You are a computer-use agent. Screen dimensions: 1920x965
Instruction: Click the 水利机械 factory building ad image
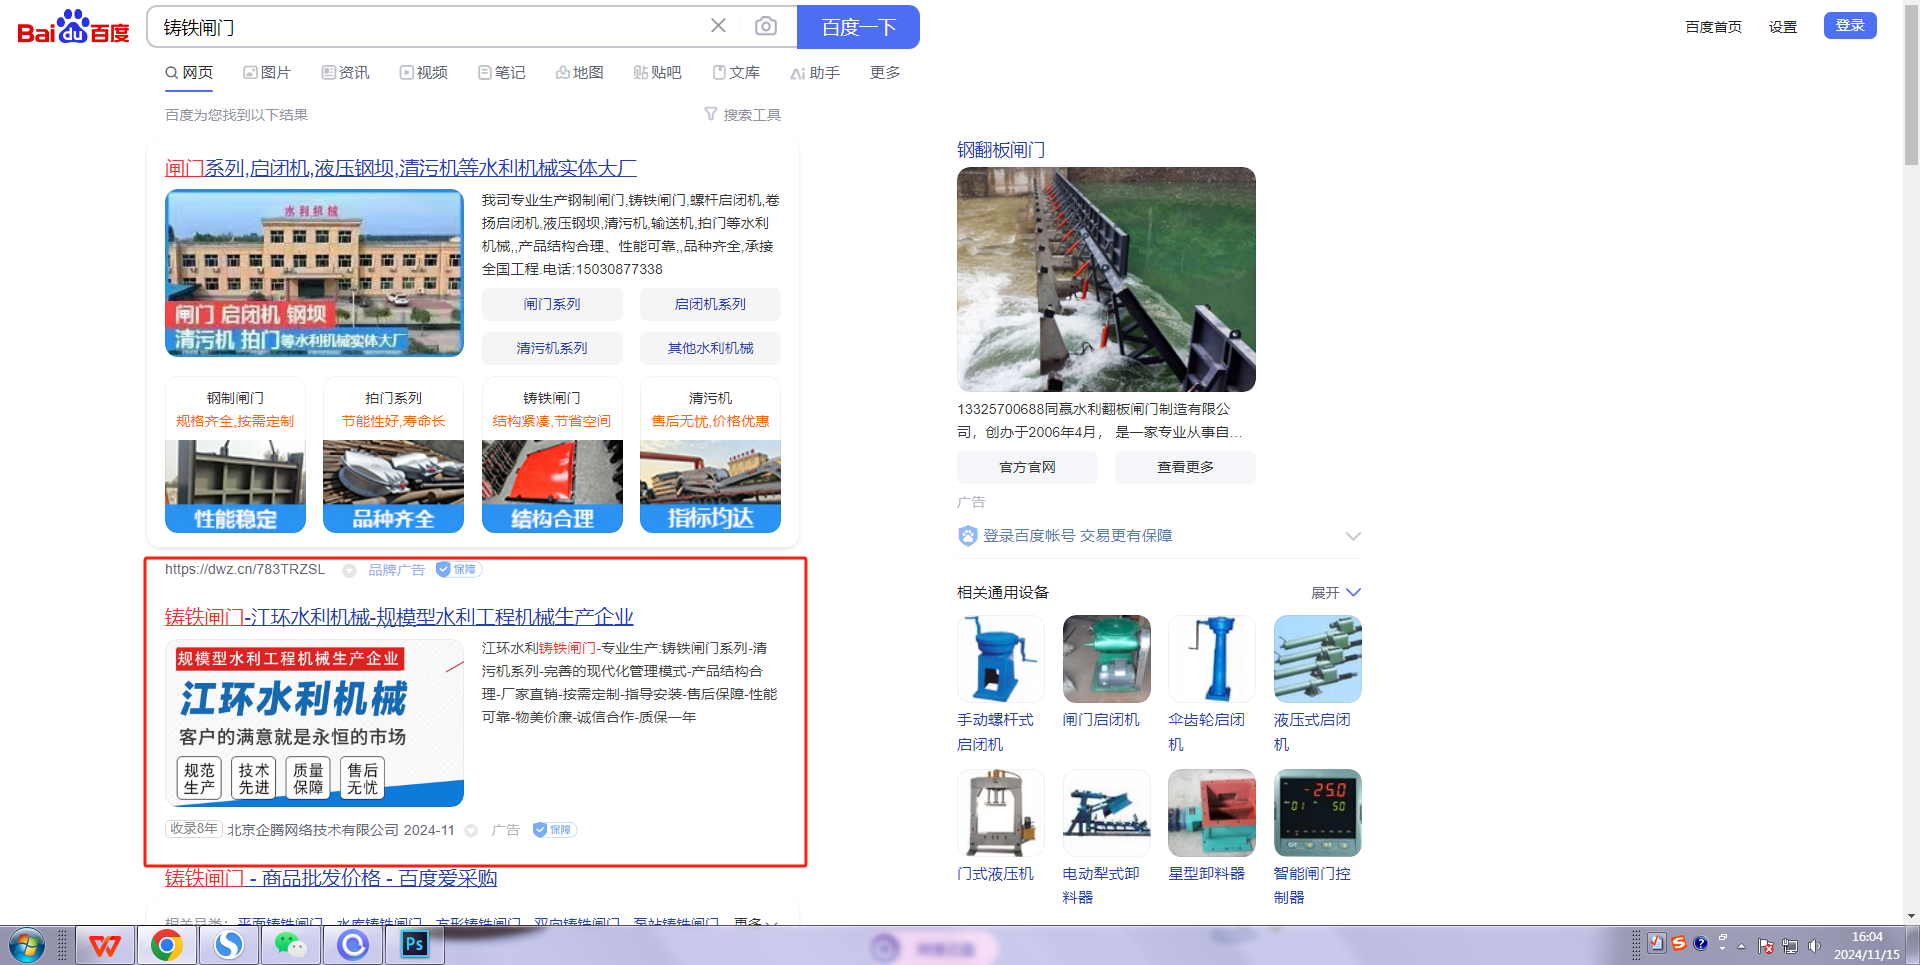point(314,273)
